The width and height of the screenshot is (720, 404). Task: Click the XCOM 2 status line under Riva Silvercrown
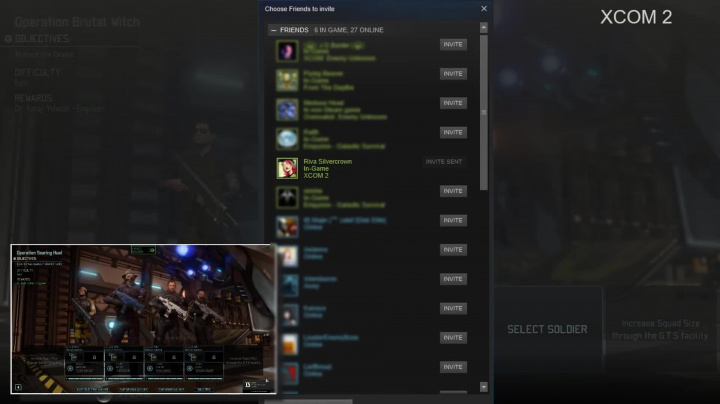click(x=315, y=176)
